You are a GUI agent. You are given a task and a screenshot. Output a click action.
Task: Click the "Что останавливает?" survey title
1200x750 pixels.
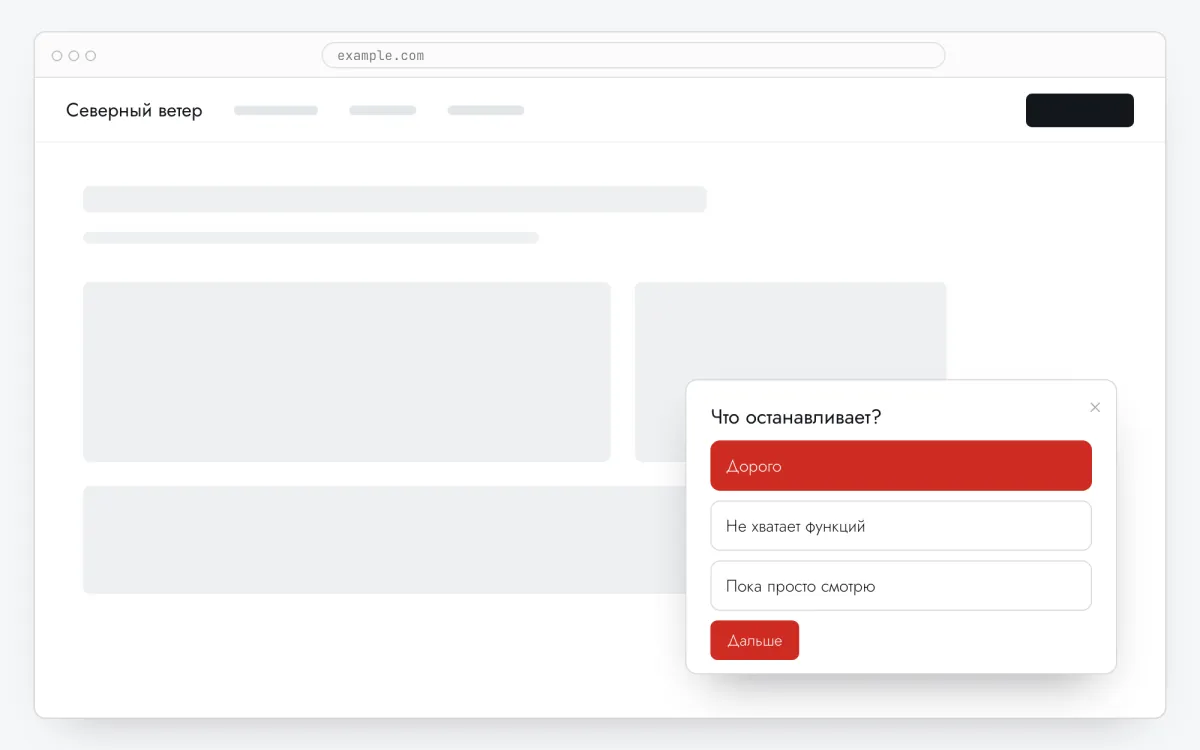tap(796, 417)
